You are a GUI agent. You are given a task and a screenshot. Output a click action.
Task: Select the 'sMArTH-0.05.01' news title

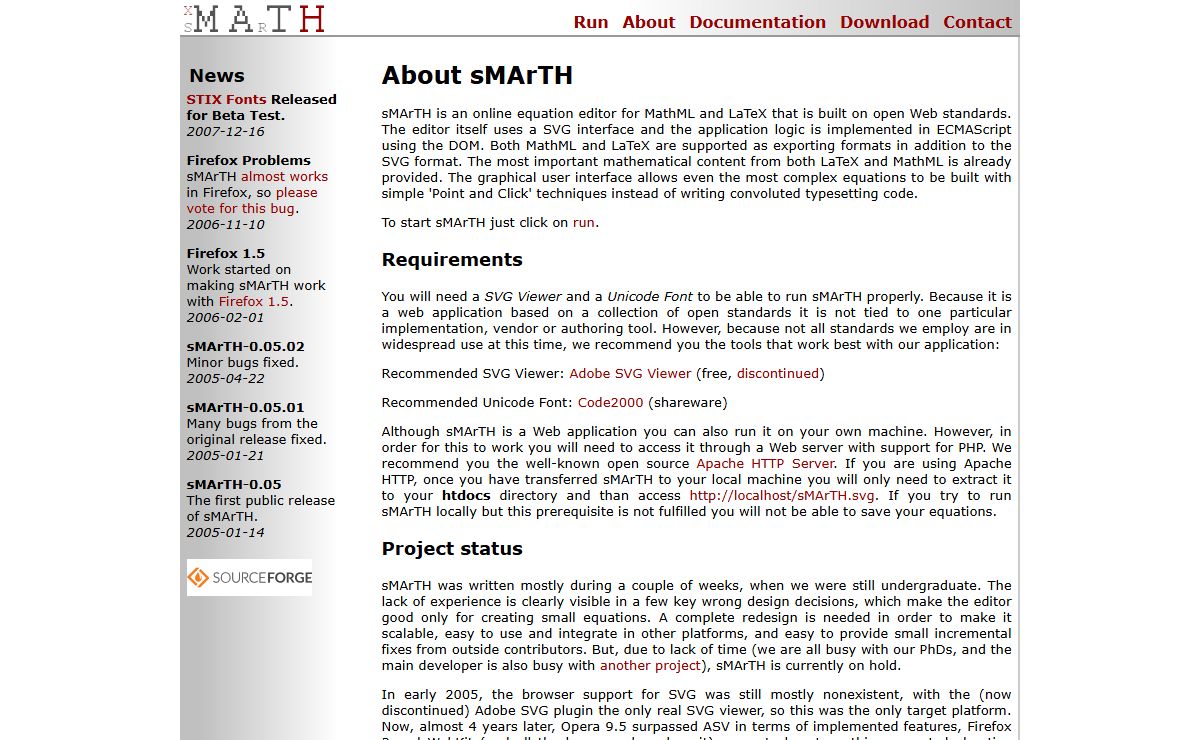pyautogui.click(x=245, y=407)
